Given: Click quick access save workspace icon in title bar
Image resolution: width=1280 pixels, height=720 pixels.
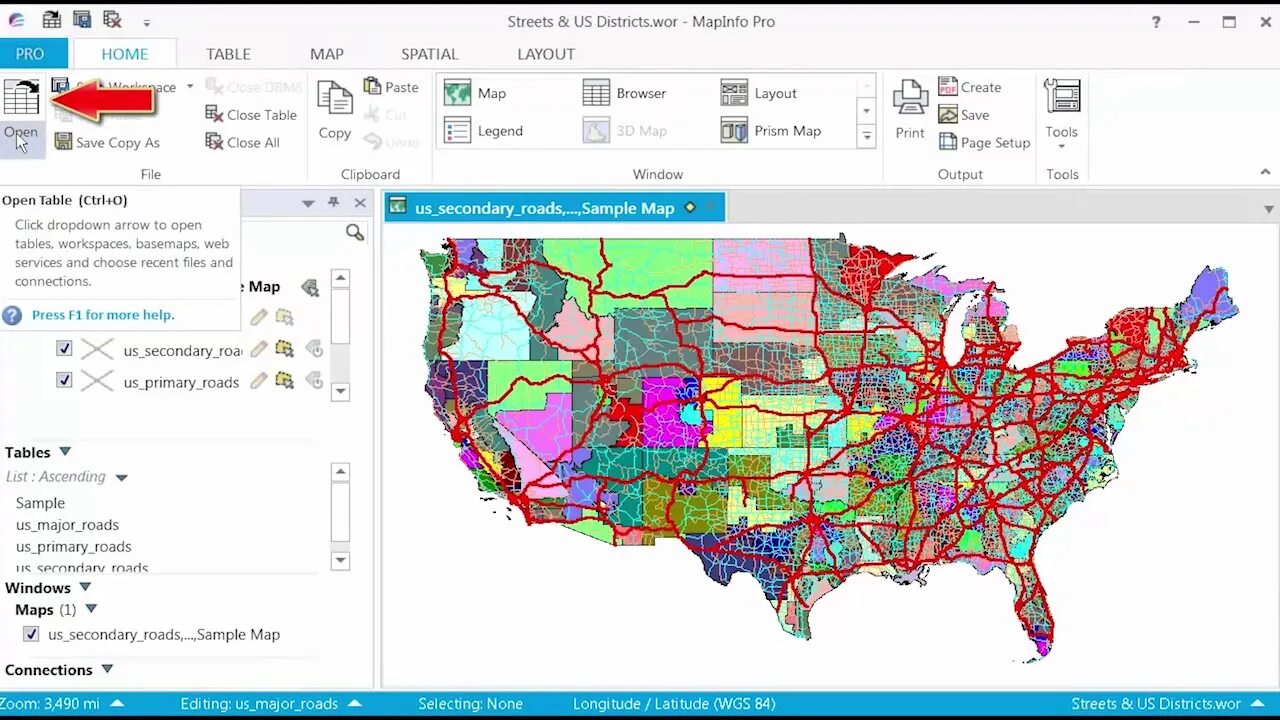Looking at the screenshot, I should [x=82, y=20].
